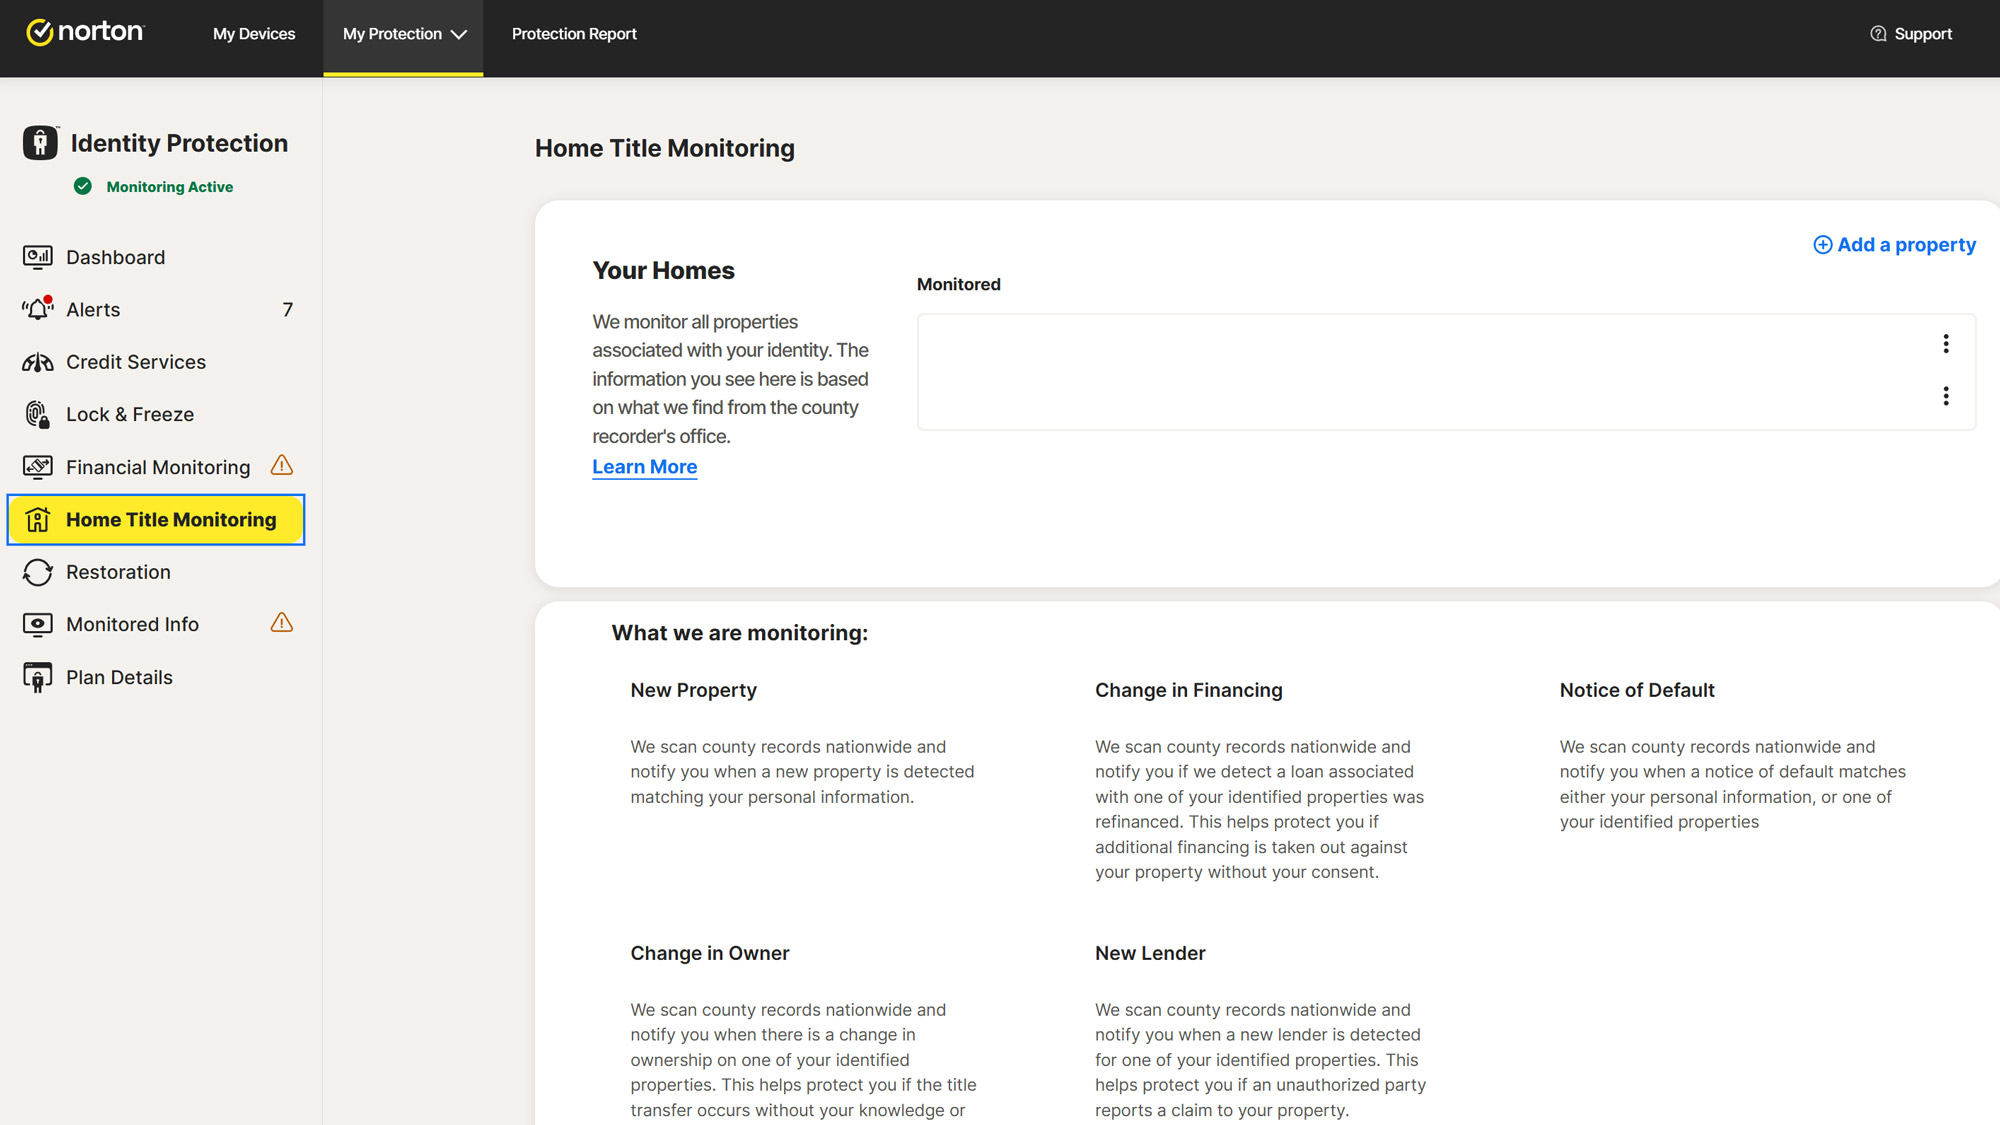The image size is (2000, 1125).
Task: Open Dashboard from the sidebar icon
Action: point(38,257)
